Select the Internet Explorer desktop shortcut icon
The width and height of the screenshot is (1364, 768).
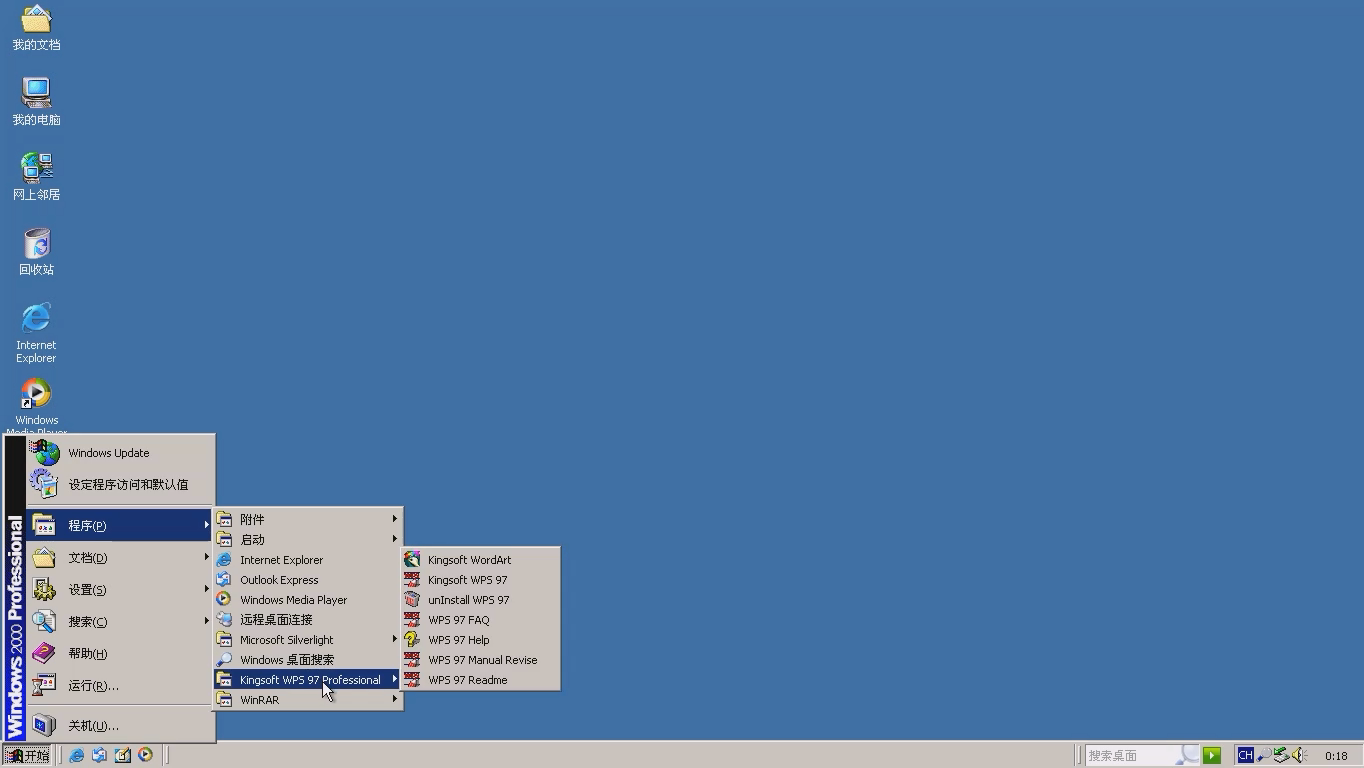[36, 333]
